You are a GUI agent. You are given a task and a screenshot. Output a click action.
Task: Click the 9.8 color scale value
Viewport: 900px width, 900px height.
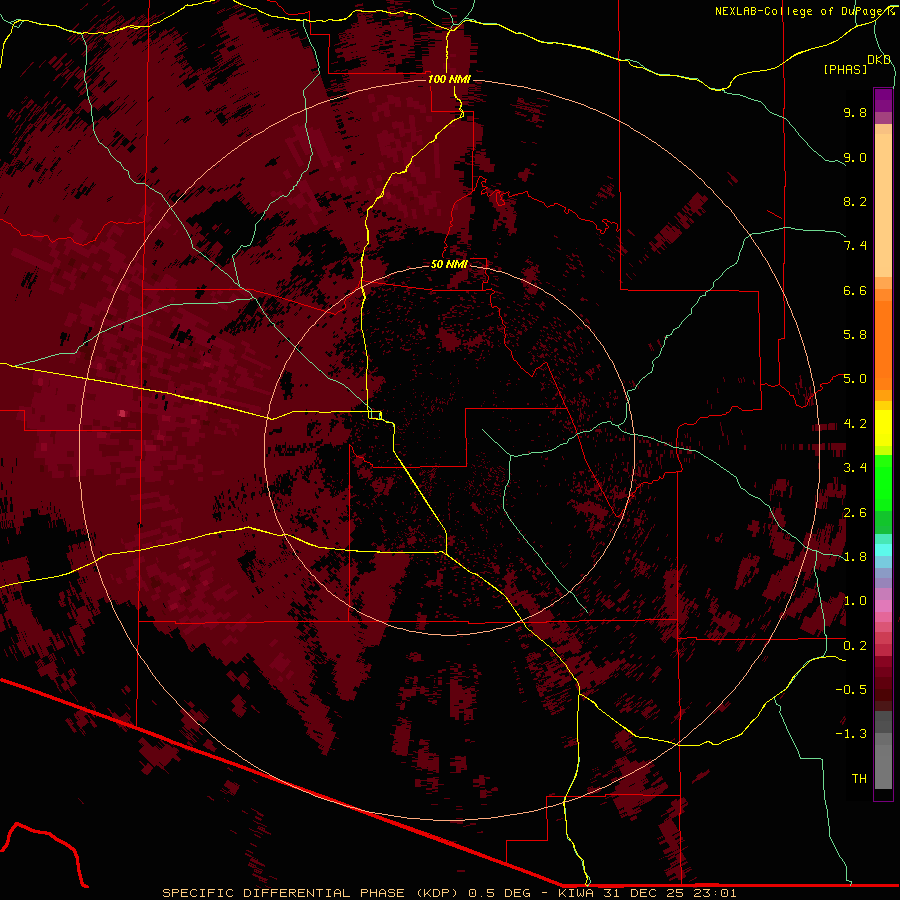pyautogui.click(x=855, y=112)
